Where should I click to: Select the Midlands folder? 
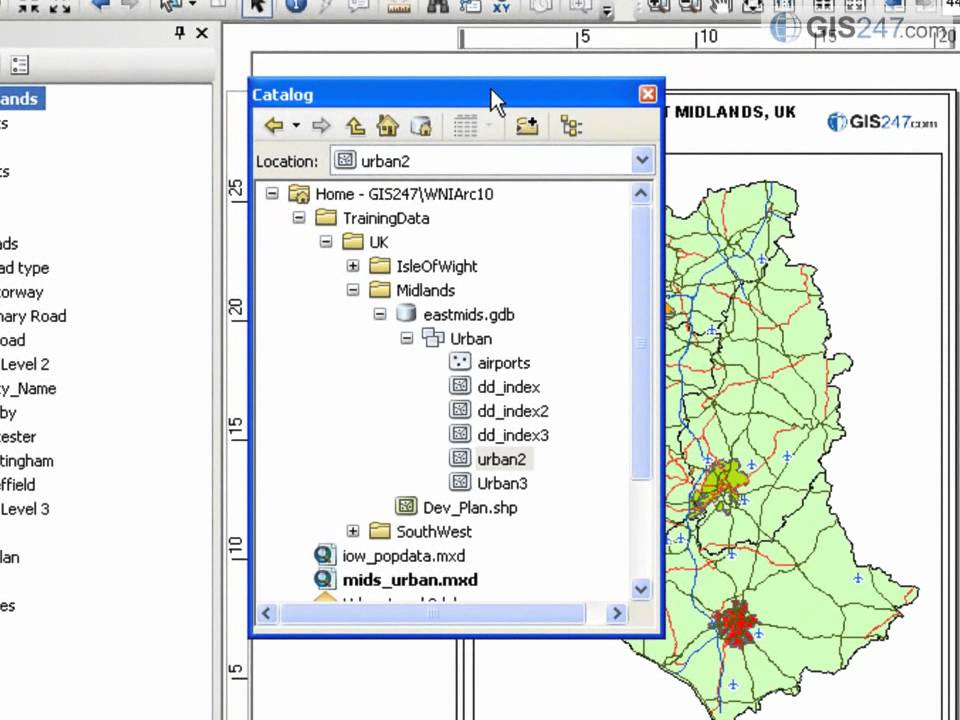[426, 290]
